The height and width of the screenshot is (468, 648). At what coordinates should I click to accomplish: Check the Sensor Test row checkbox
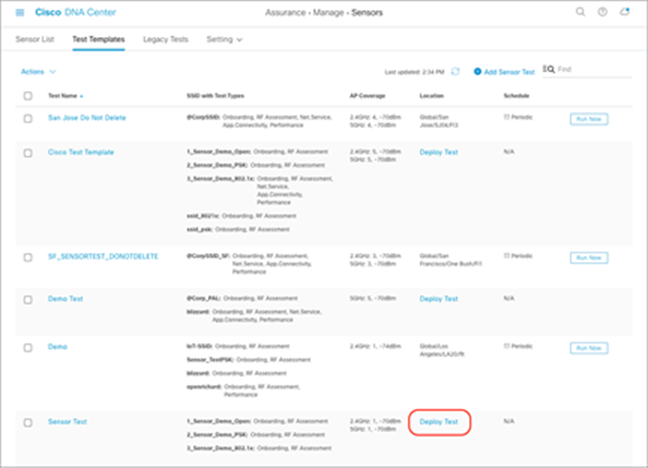pos(28,423)
